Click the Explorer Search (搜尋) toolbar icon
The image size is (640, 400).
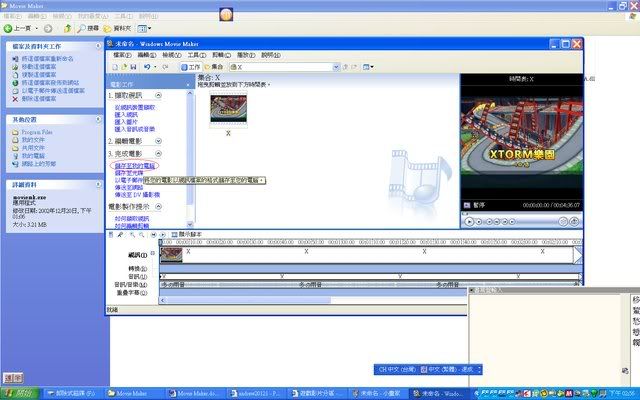pyautogui.click(x=92, y=27)
